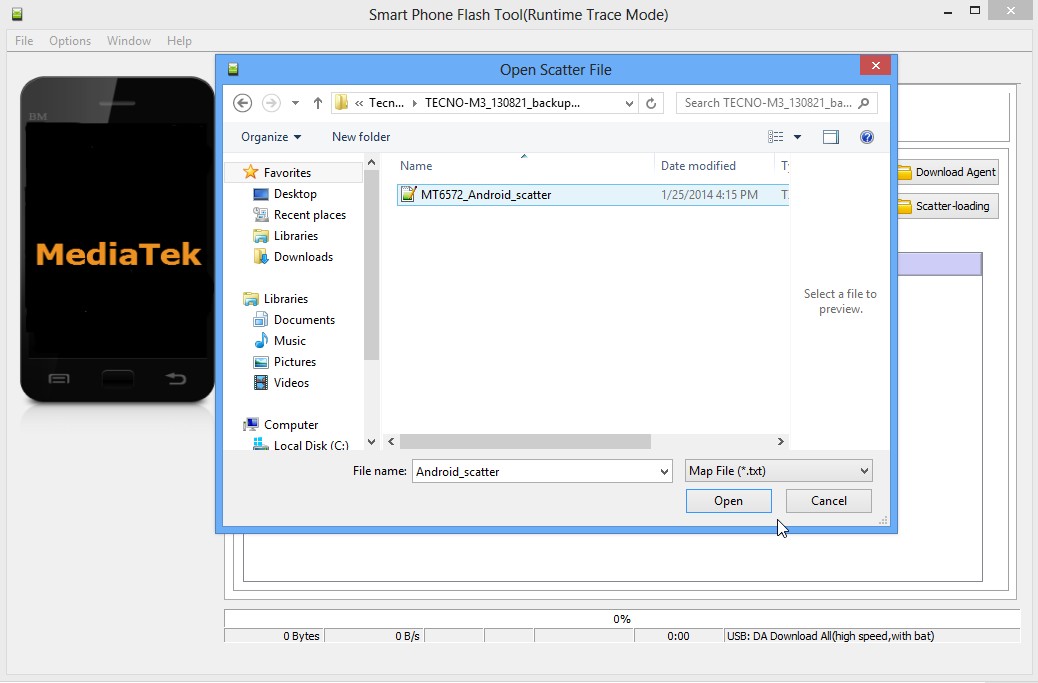Click the Cancel button
The height and width of the screenshot is (683, 1038).
tap(828, 500)
